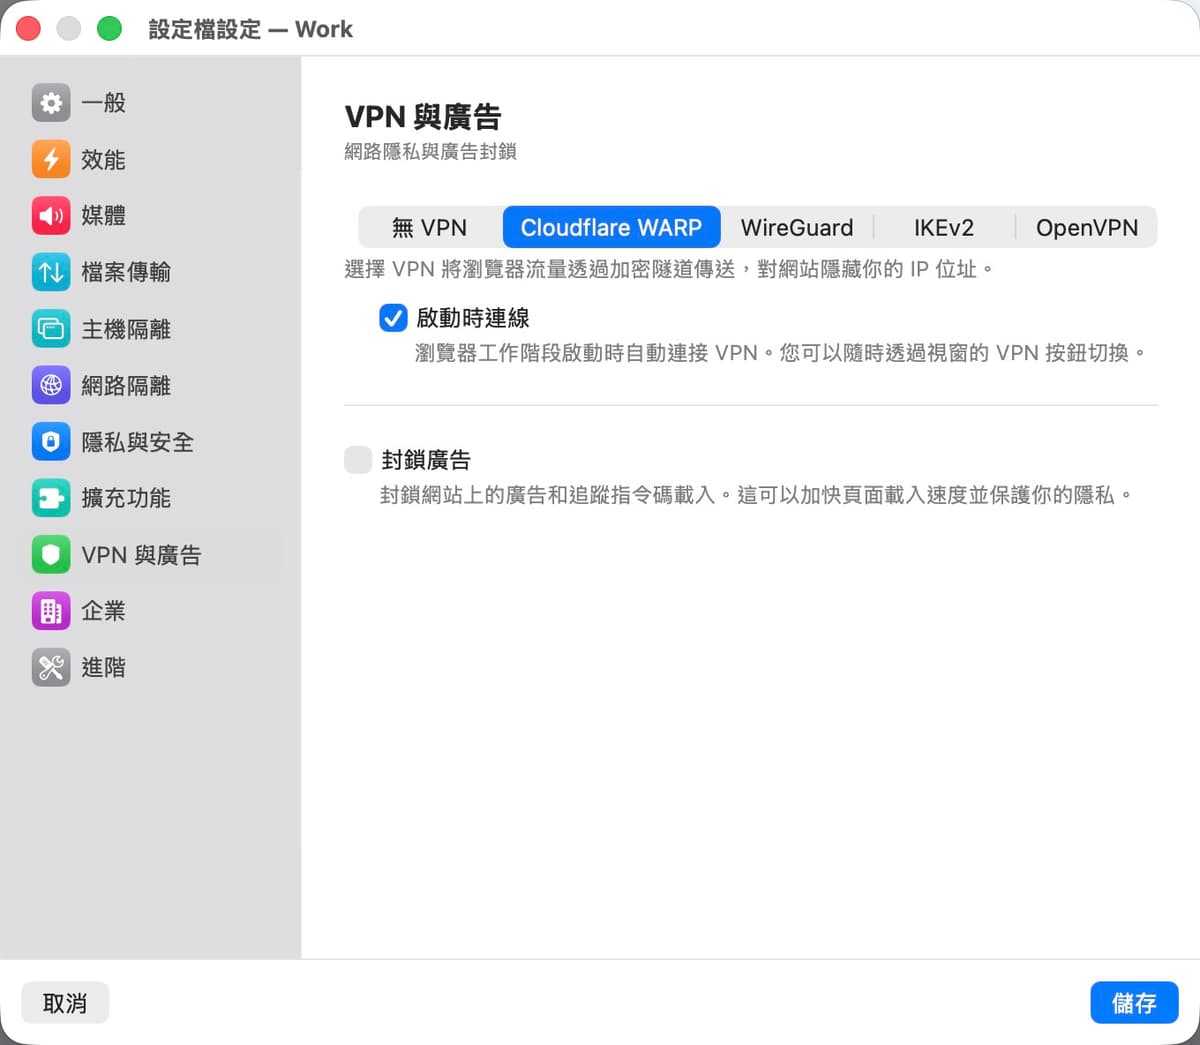Zoom the window with green button
1200x1045 pixels.
(x=109, y=29)
